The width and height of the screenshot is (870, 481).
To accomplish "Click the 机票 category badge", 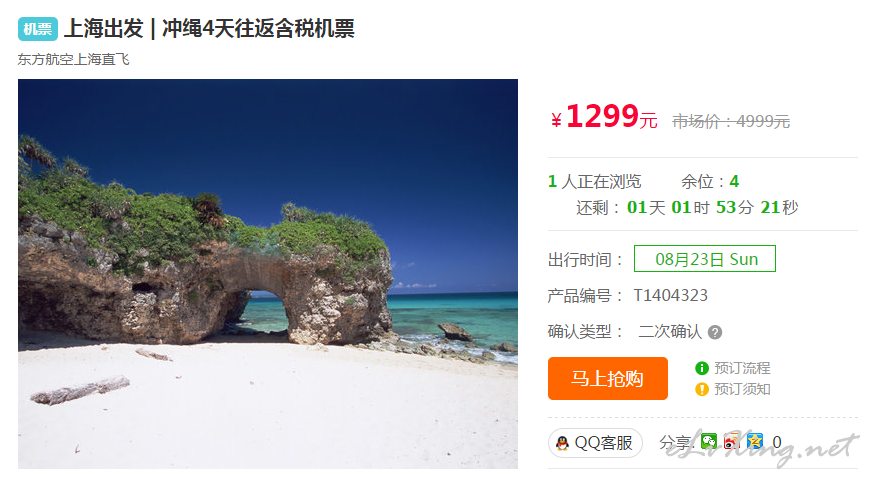I will 38,29.
